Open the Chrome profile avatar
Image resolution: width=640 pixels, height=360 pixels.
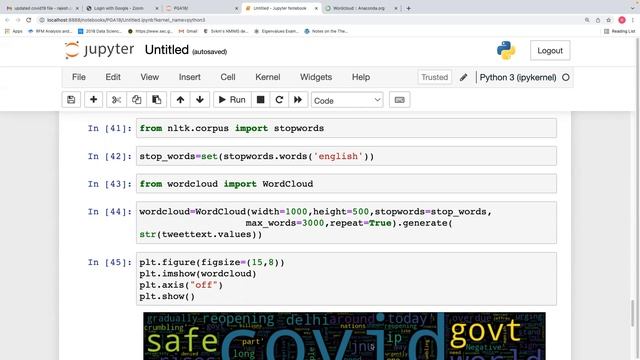622,20
